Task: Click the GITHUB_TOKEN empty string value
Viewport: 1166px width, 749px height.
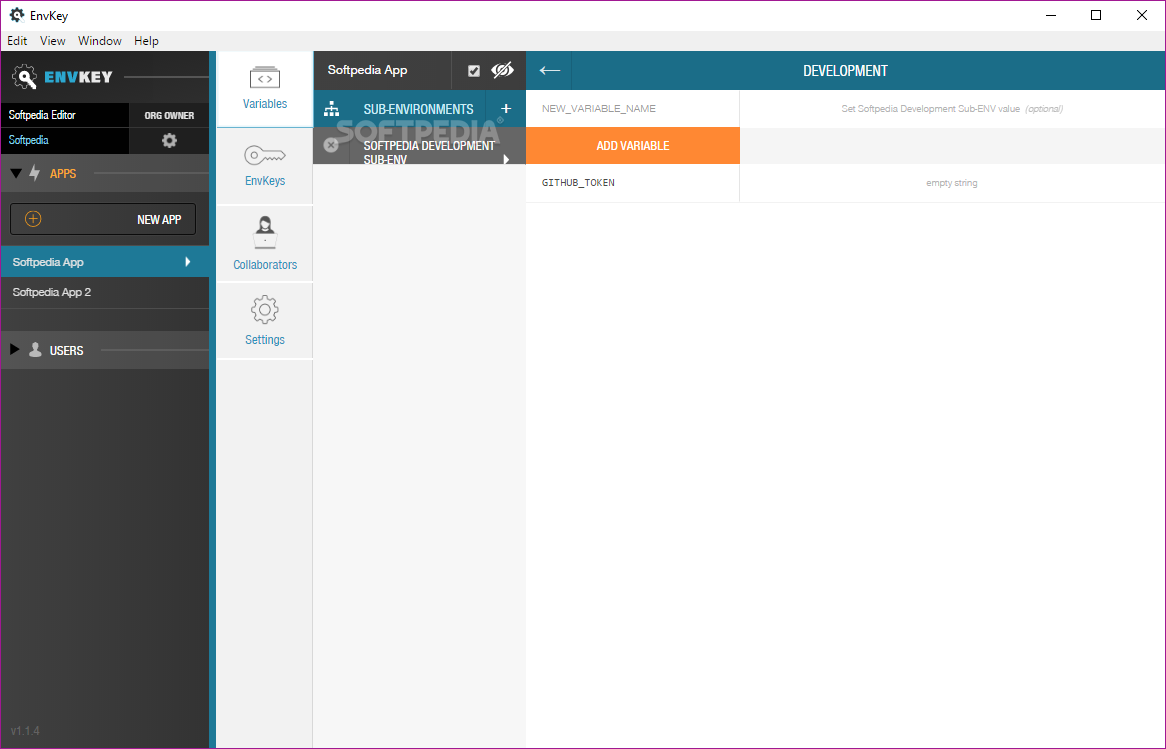Action: tap(952, 183)
